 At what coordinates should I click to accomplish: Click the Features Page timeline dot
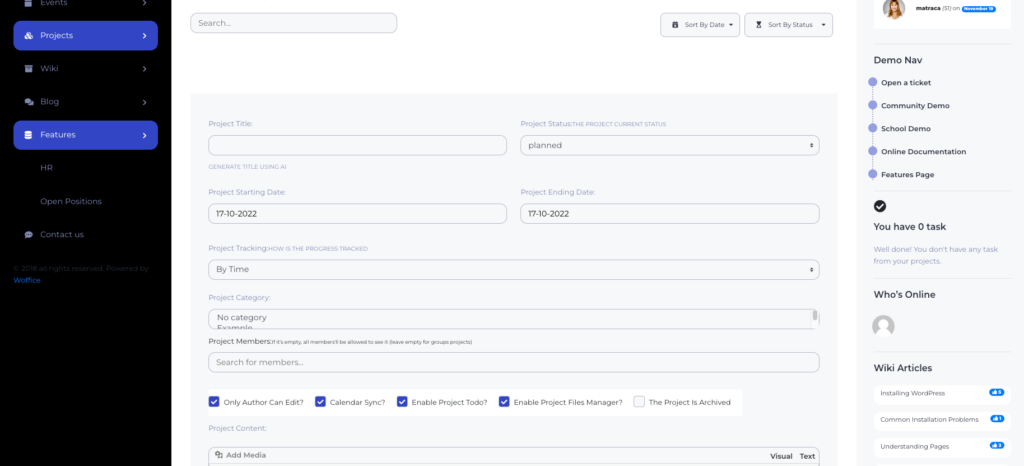coord(872,174)
